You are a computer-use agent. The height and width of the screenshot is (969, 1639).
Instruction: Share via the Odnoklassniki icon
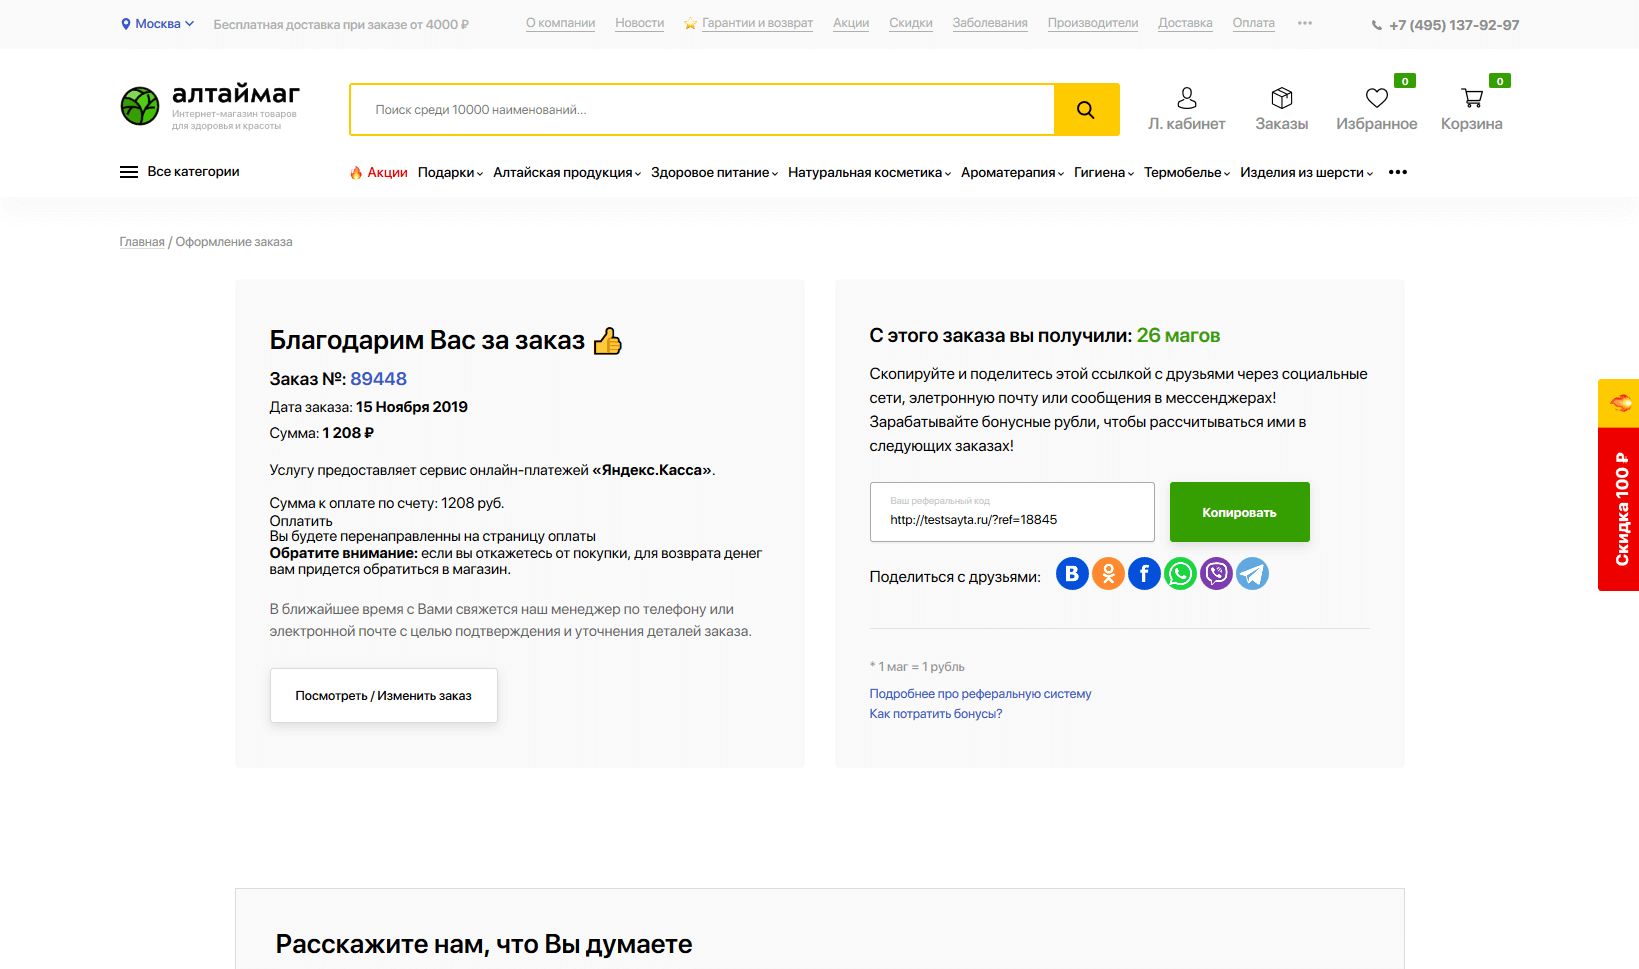coord(1108,574)
